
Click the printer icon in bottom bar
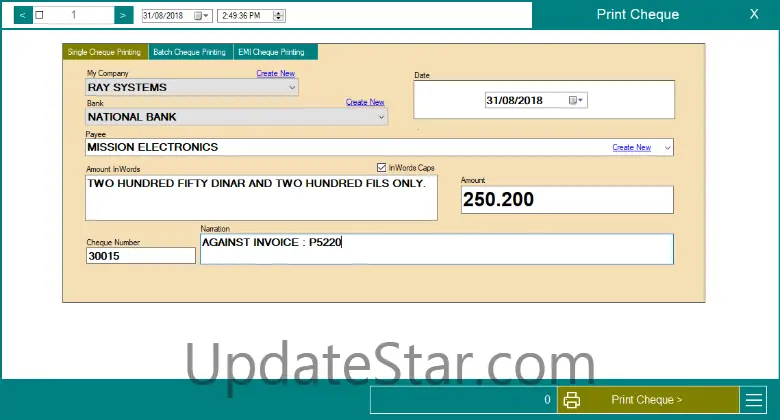[x=571, y=400]
